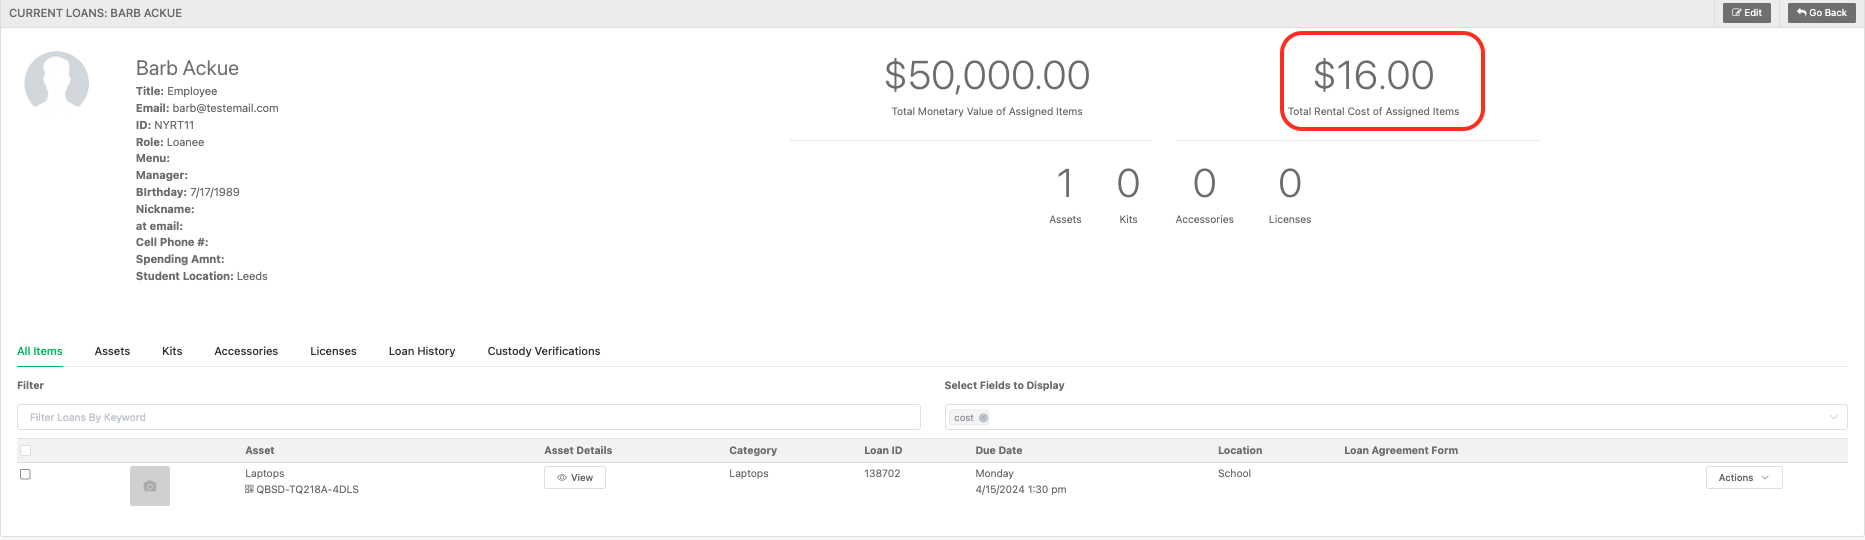Click the arrow icon on Go Back

point(1801,13)
